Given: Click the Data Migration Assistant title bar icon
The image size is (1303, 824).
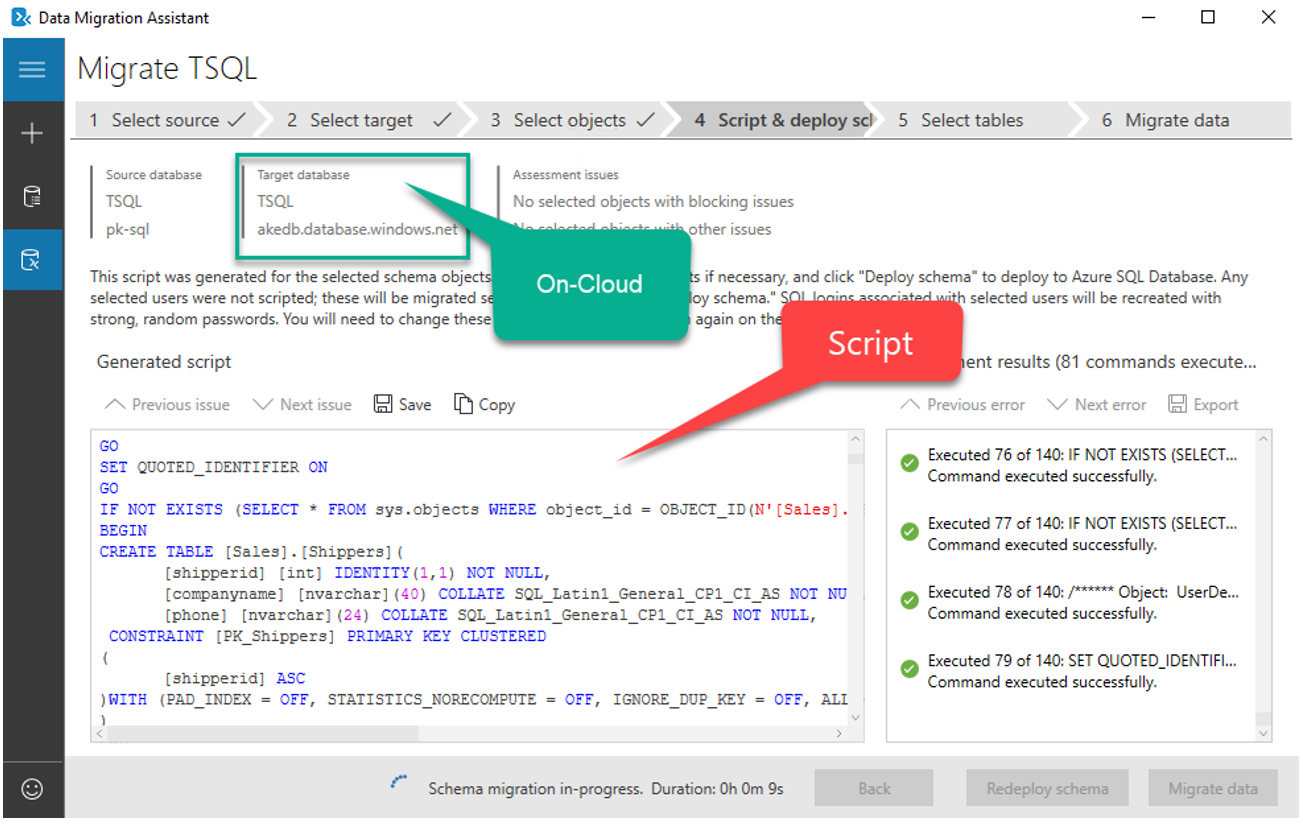Looking at the screenshot, I should pos(20,17).
